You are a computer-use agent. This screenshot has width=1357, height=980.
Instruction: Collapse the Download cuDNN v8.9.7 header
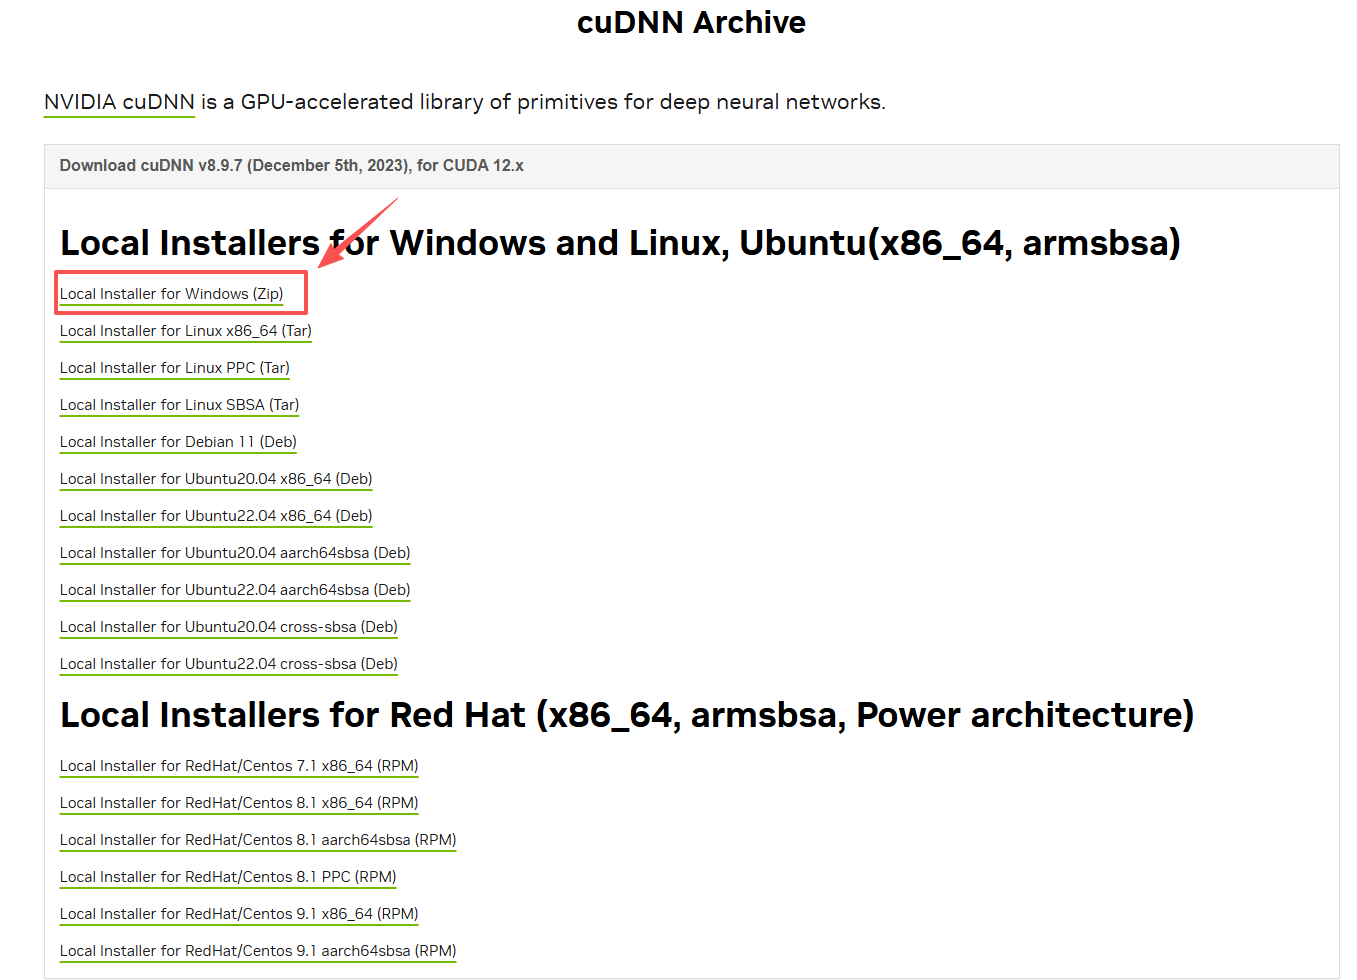(291, 166)
